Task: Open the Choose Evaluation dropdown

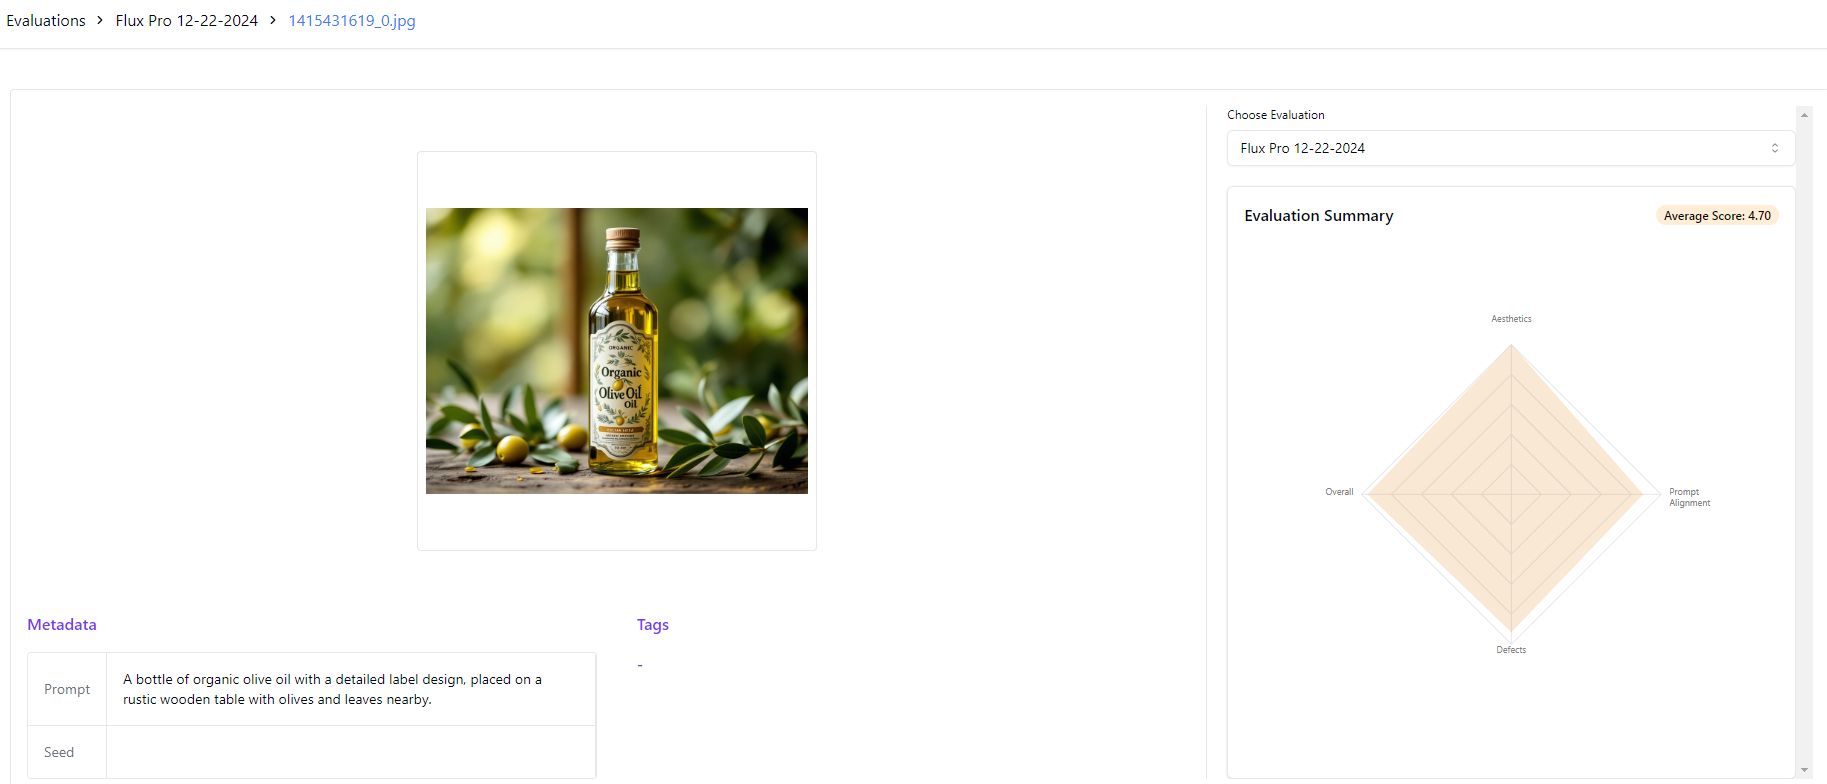Action: coord(1510,148)
